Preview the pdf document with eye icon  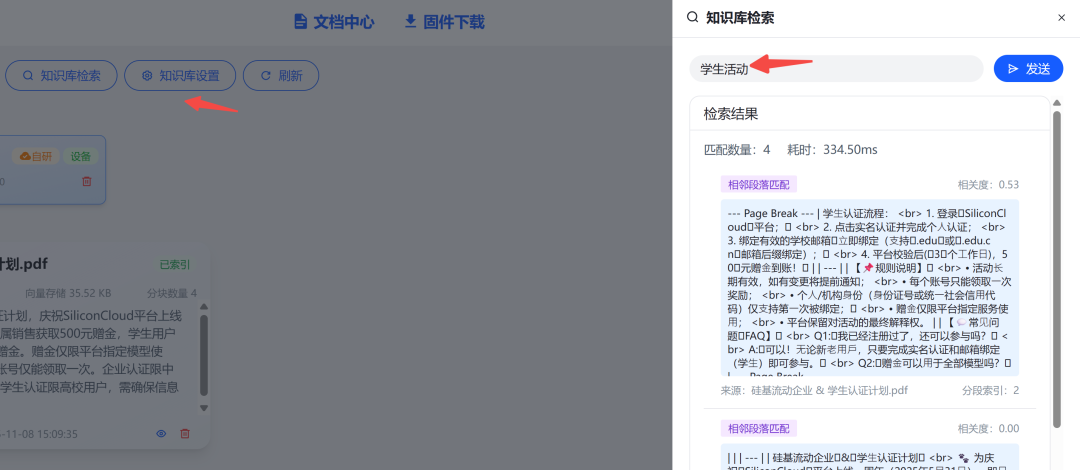(161, 433)
